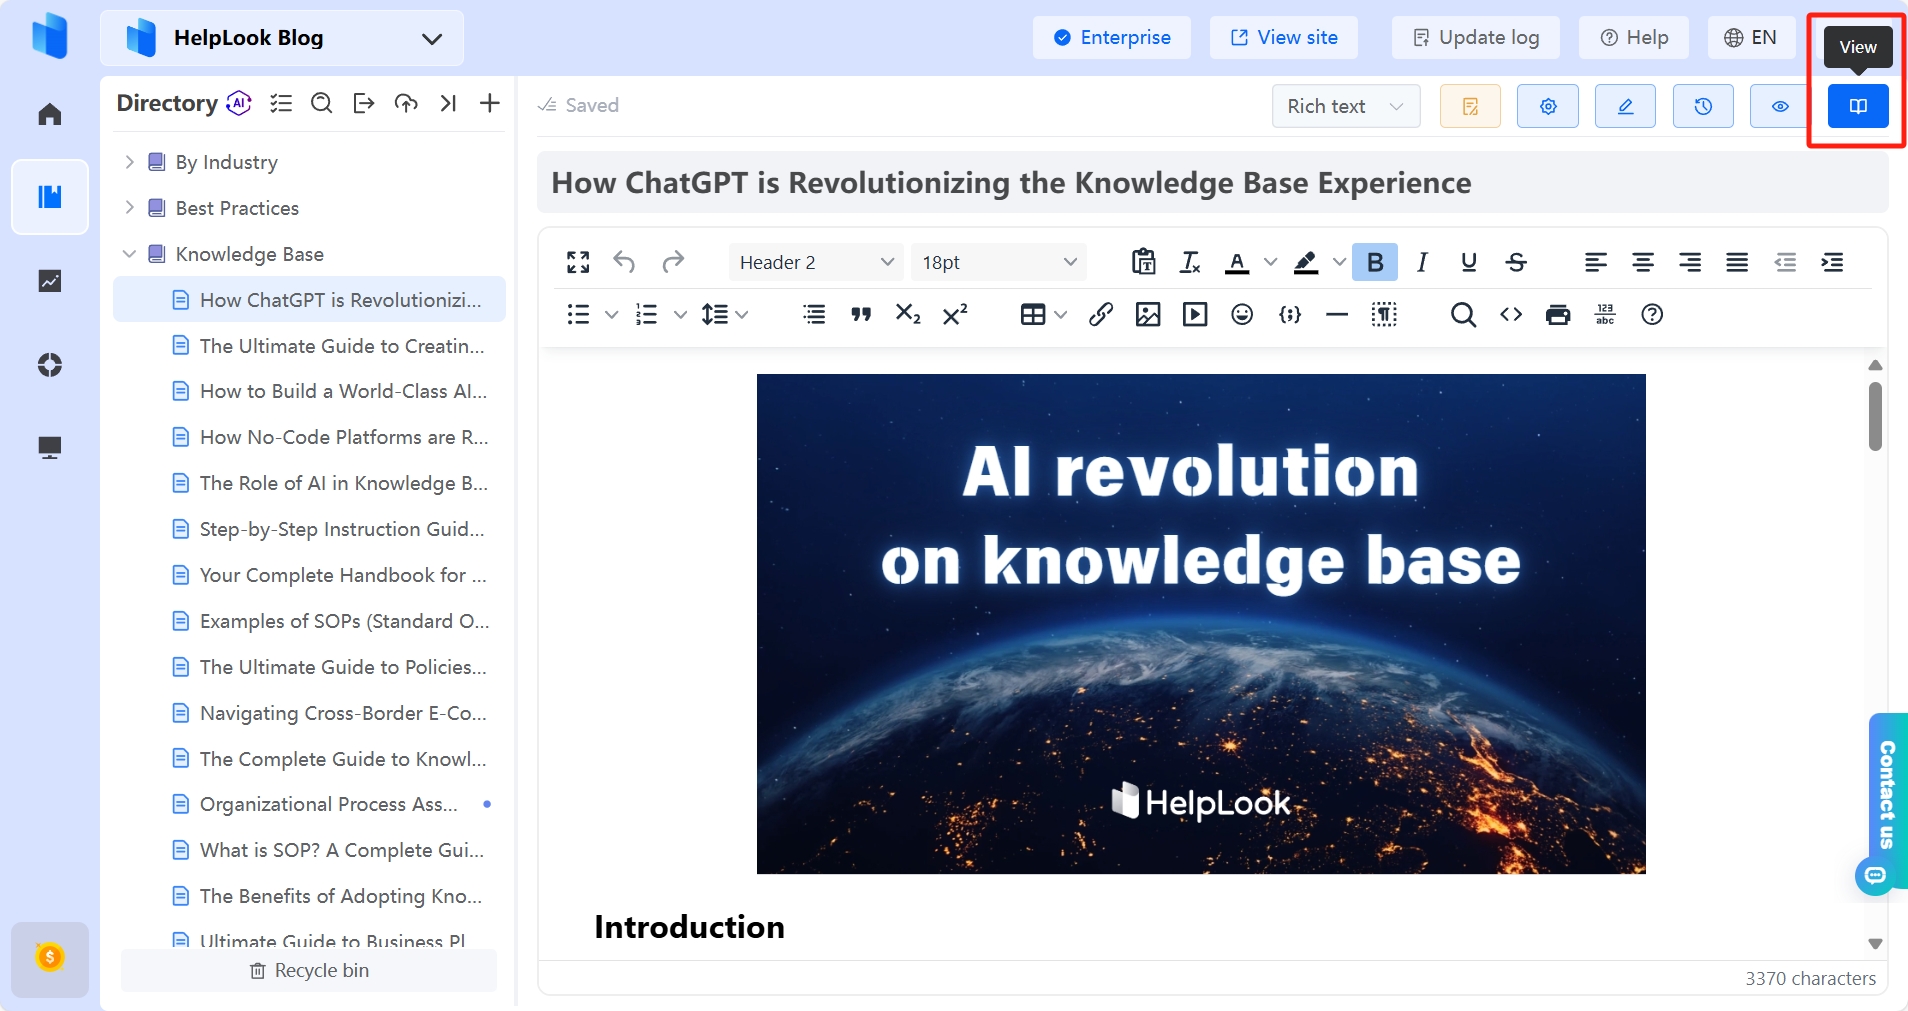Image resolution: width=1908 pixels, height=1011 pixels.
Task: Open the emoji picker
Action: (1242, 315)
